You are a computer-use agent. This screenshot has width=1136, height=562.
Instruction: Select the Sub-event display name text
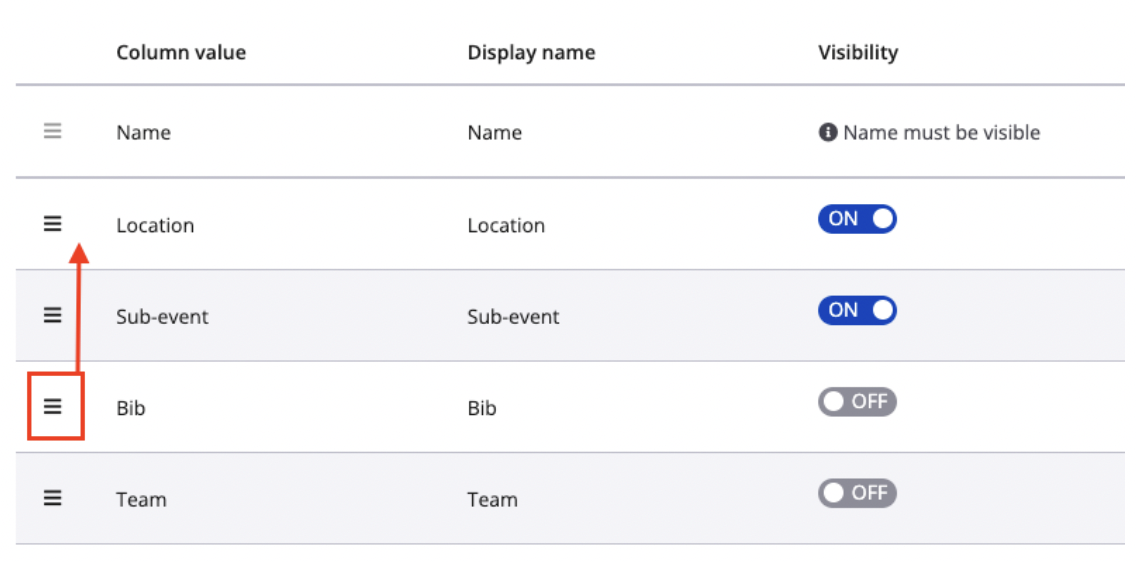pyautogui.click(x=513, y=317)
